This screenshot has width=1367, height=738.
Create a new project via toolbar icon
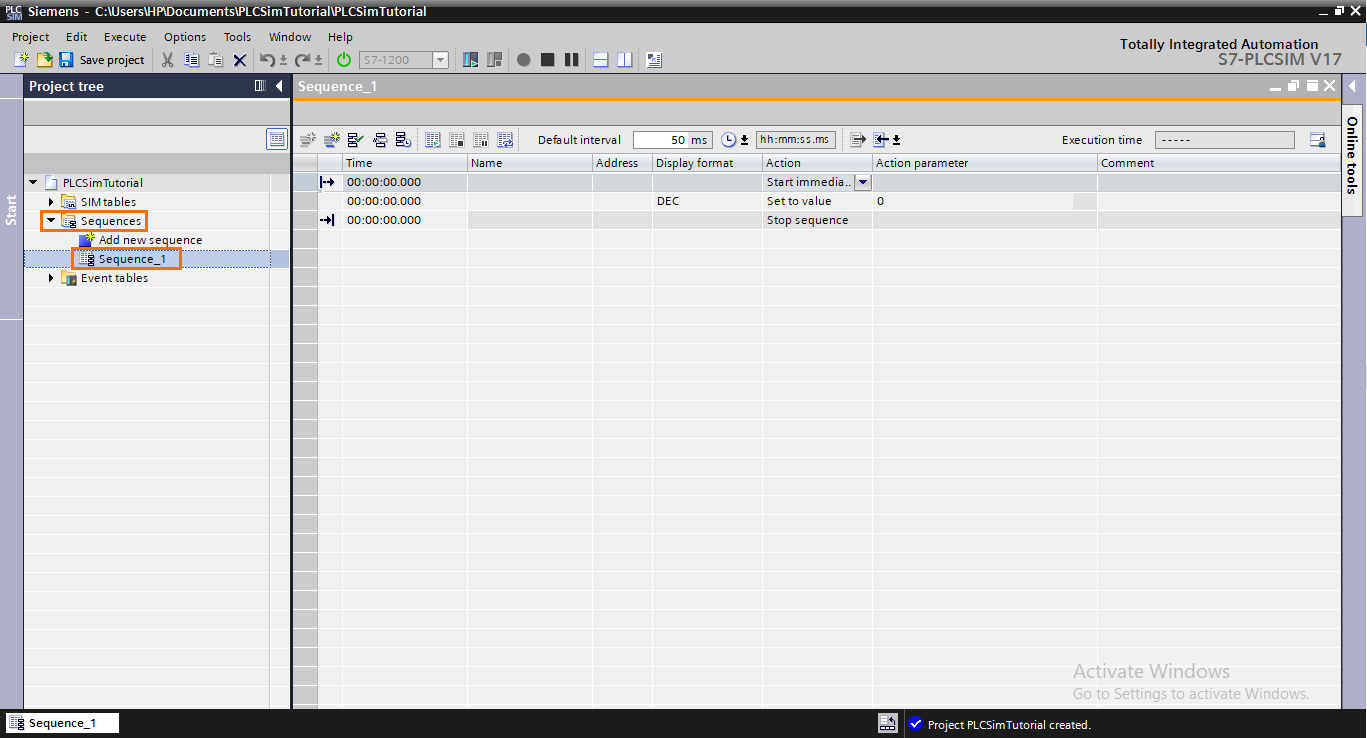[x=21, y=60]
